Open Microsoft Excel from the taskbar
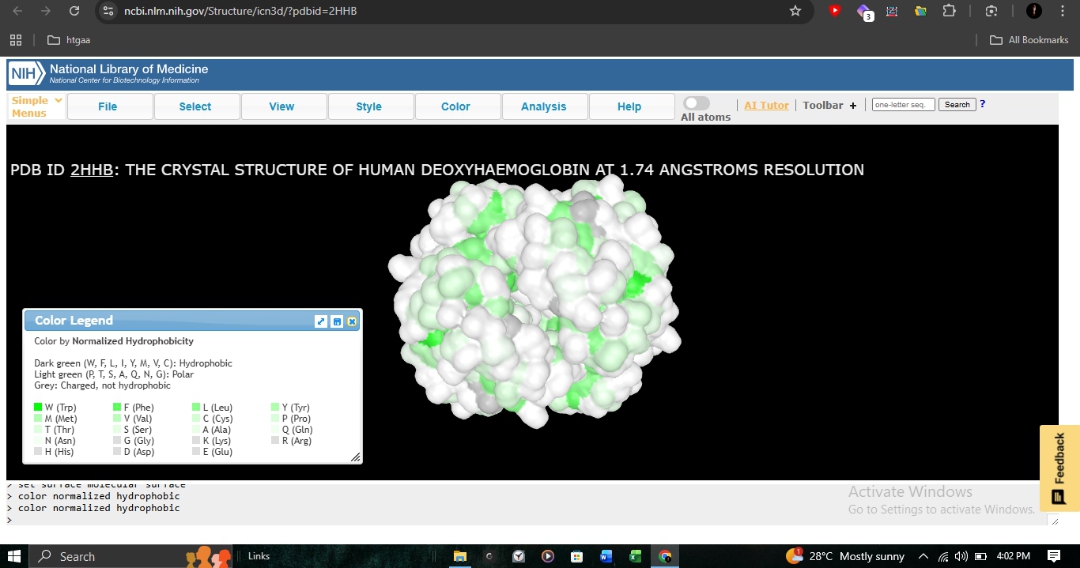 pyautogui.click(x=635, y=556)
